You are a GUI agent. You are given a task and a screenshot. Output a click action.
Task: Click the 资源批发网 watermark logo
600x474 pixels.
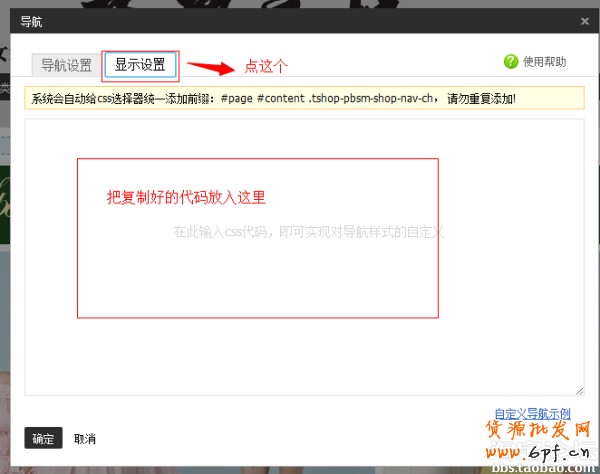540,430
